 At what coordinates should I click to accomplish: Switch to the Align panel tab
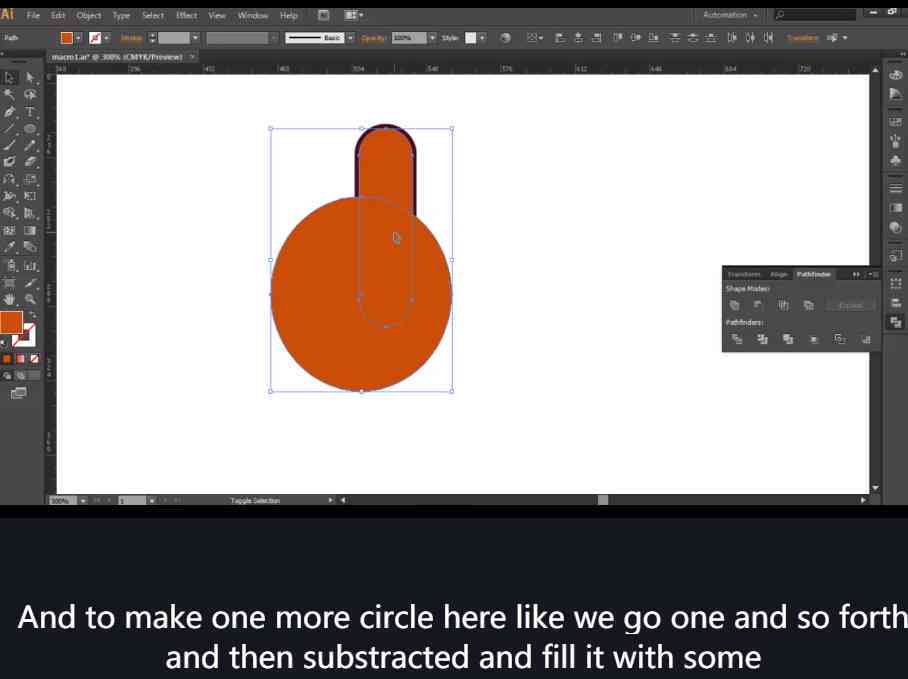(x=779, y=274)
